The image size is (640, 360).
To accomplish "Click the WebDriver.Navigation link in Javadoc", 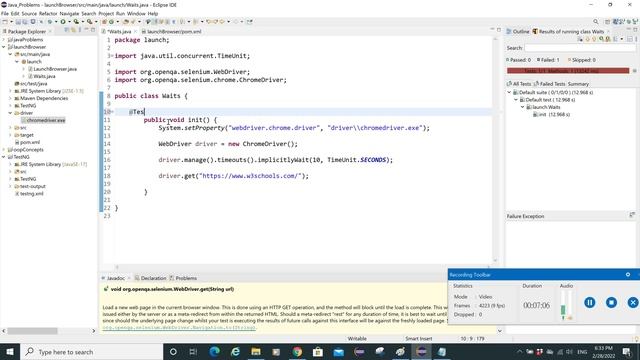I will (179, 328).
